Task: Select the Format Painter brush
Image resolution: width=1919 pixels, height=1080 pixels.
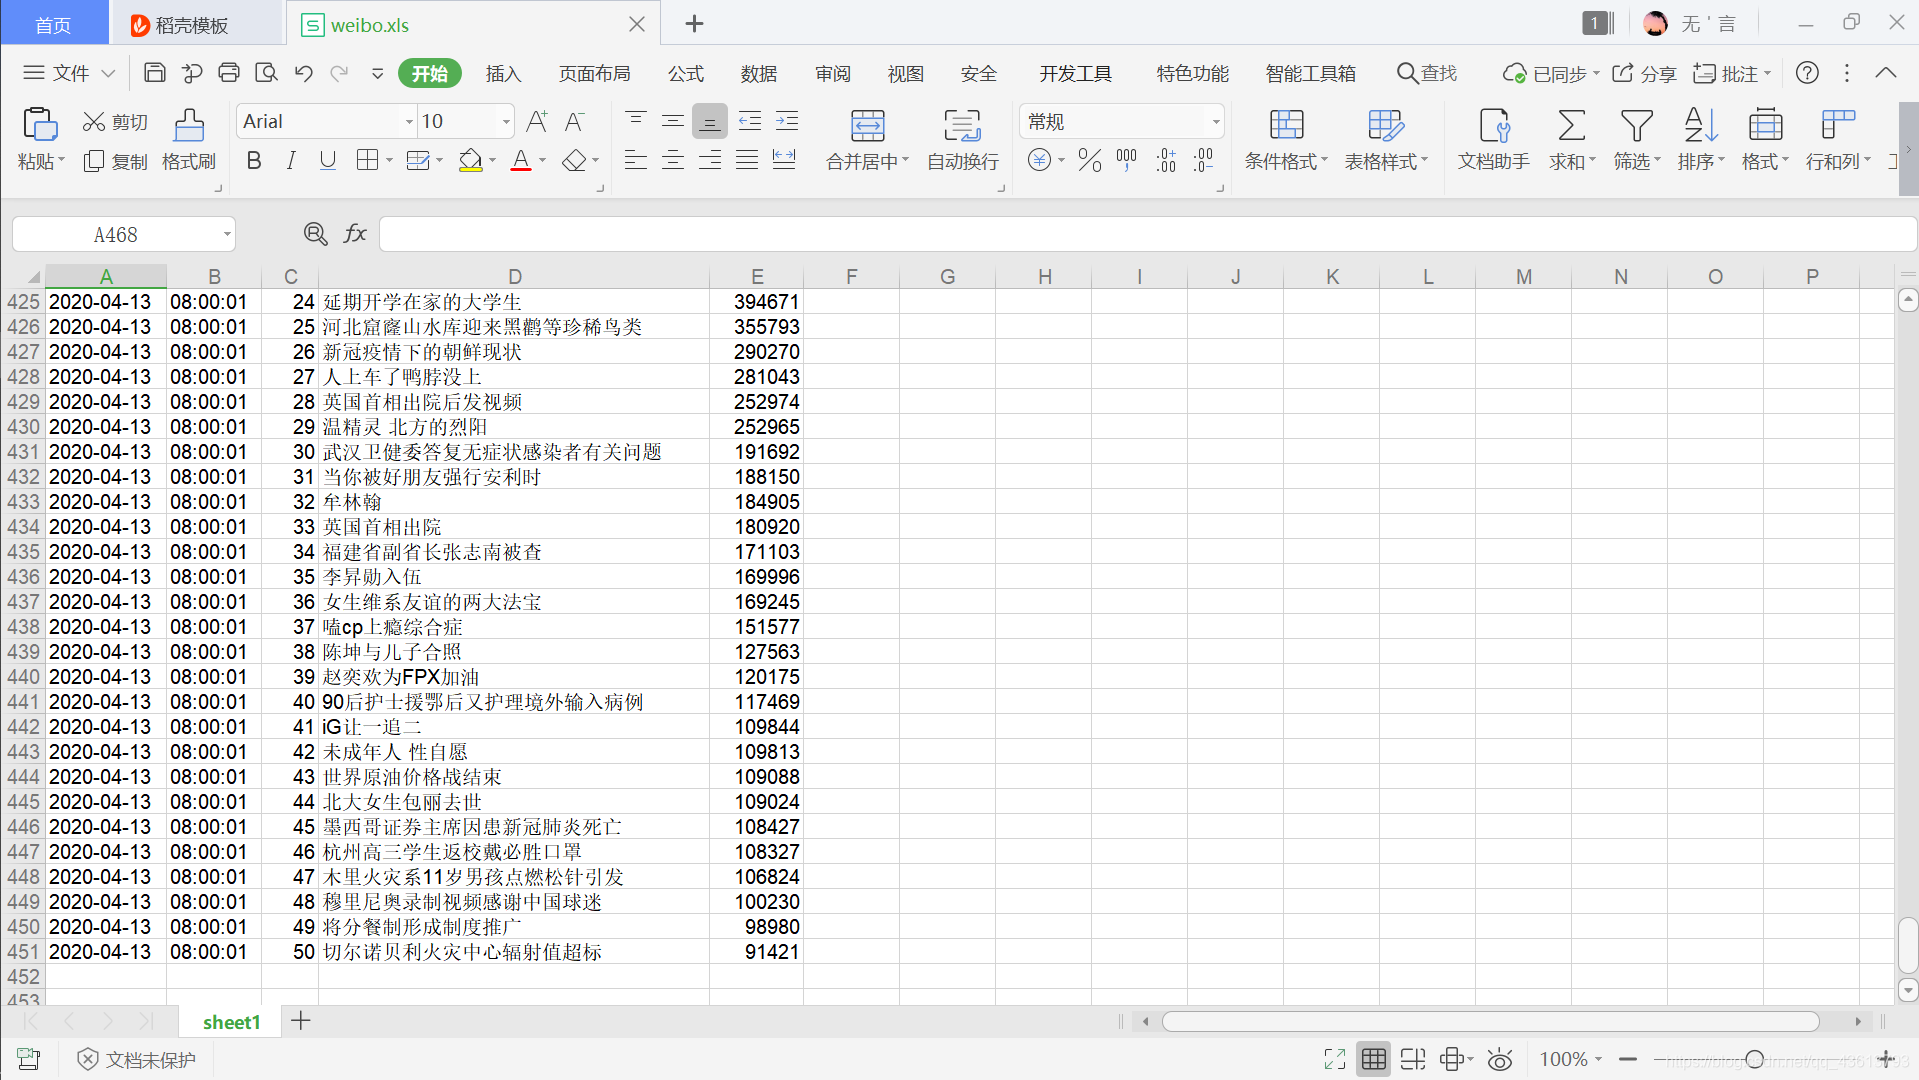Action: [x=189, y=126]
